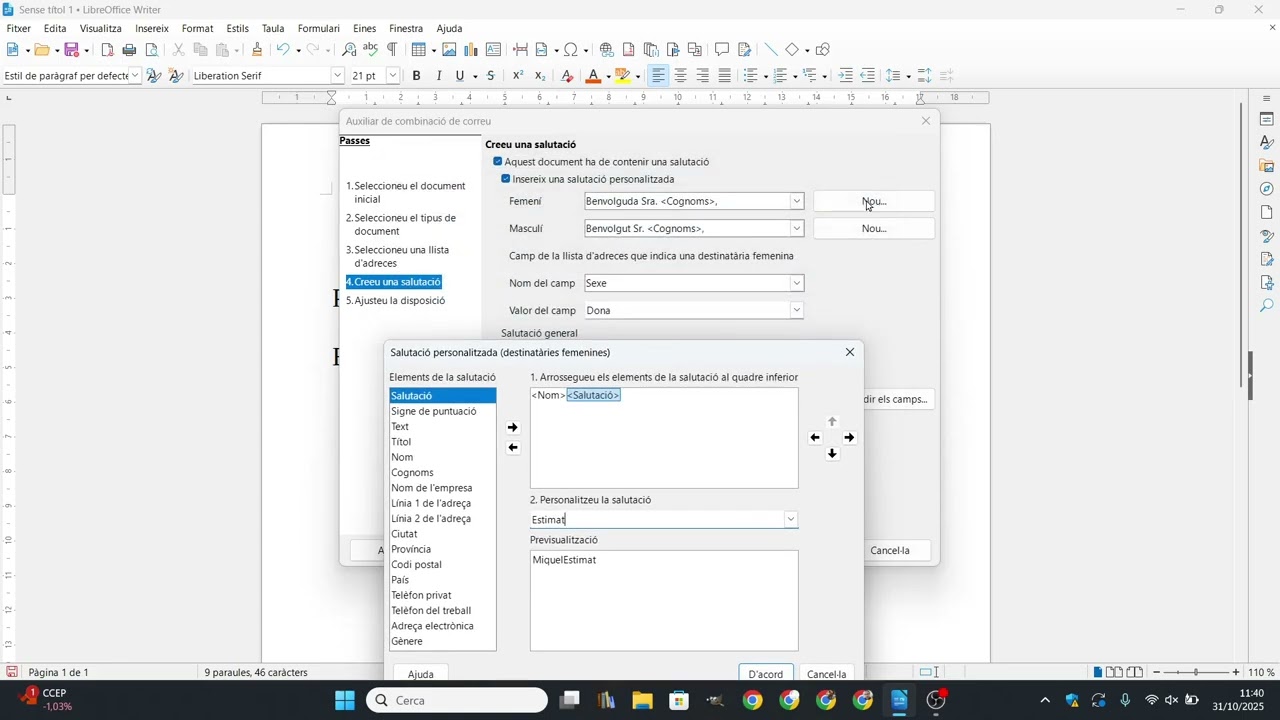This screenshot has height=720, width=1280.
Task: Open the 'Nom del camp' Sexe dropdown
Action: 797,284
